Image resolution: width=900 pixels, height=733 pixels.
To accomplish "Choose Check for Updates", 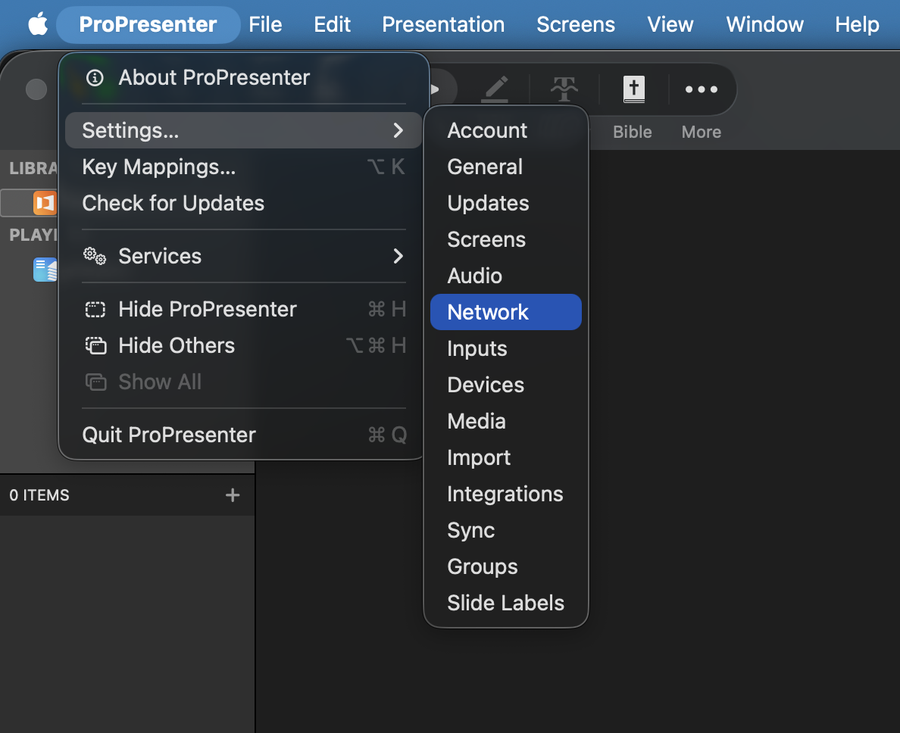I will coord(244,203).
